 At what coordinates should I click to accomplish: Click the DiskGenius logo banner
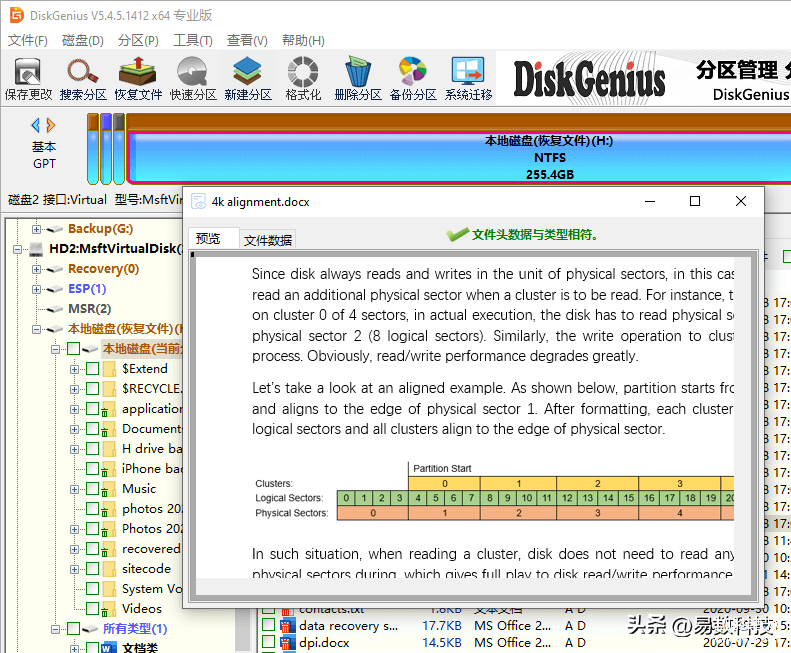pyautogui.click(x=589, y=79)
